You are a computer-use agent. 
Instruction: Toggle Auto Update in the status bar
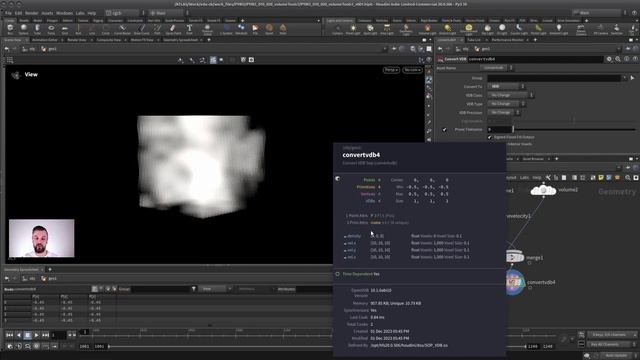pyautogui.click(x=616, y=356)
